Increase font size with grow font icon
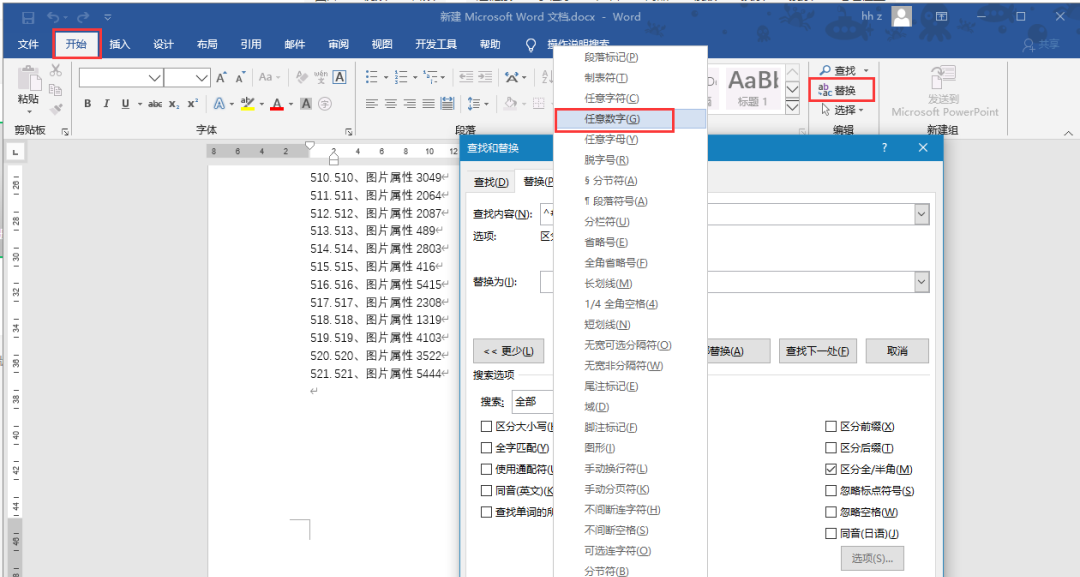This screenshot has height=577, width=1080. tap(221, 78)
